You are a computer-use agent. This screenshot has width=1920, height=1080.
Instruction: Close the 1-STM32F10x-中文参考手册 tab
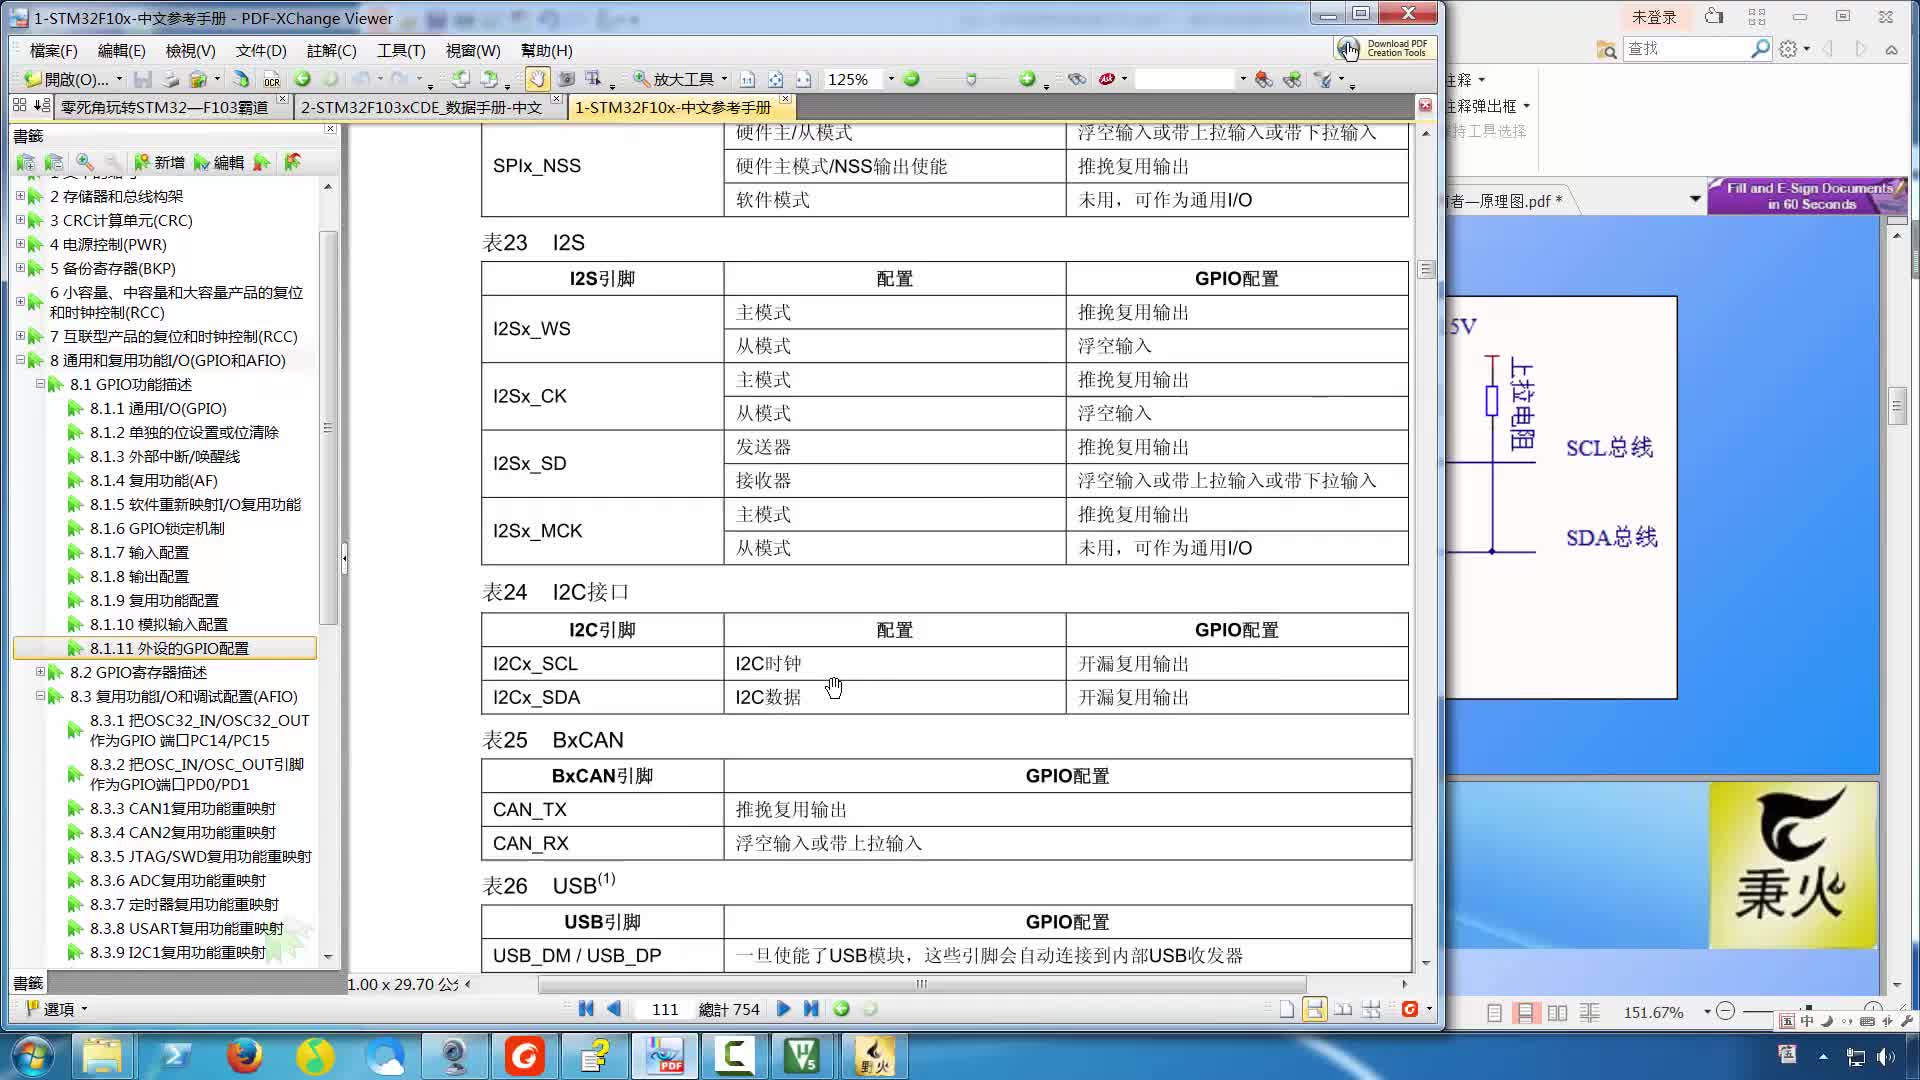click(786, 100)
